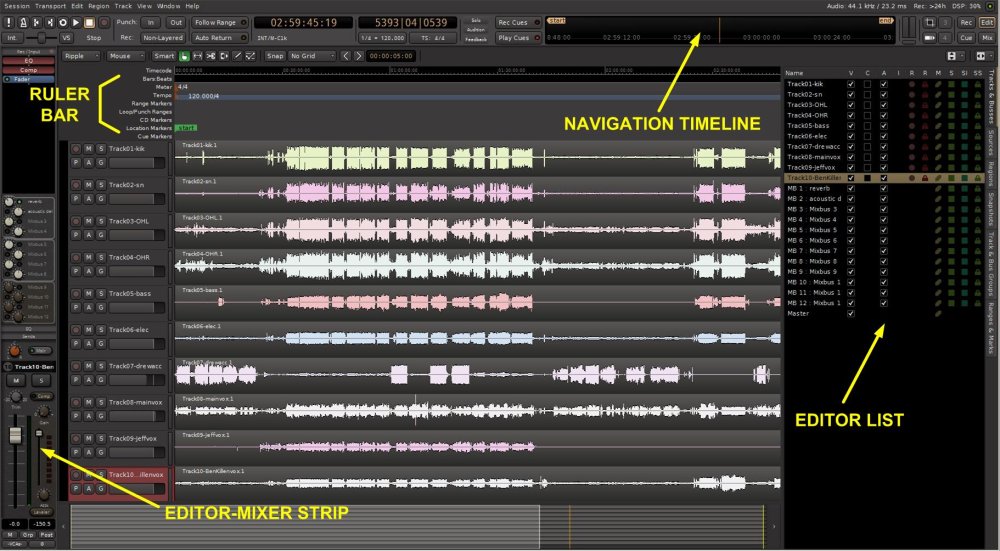The width and height of the screenshot is (1000, 551).
Task: Open the Session menu
Action: point(17,6)
